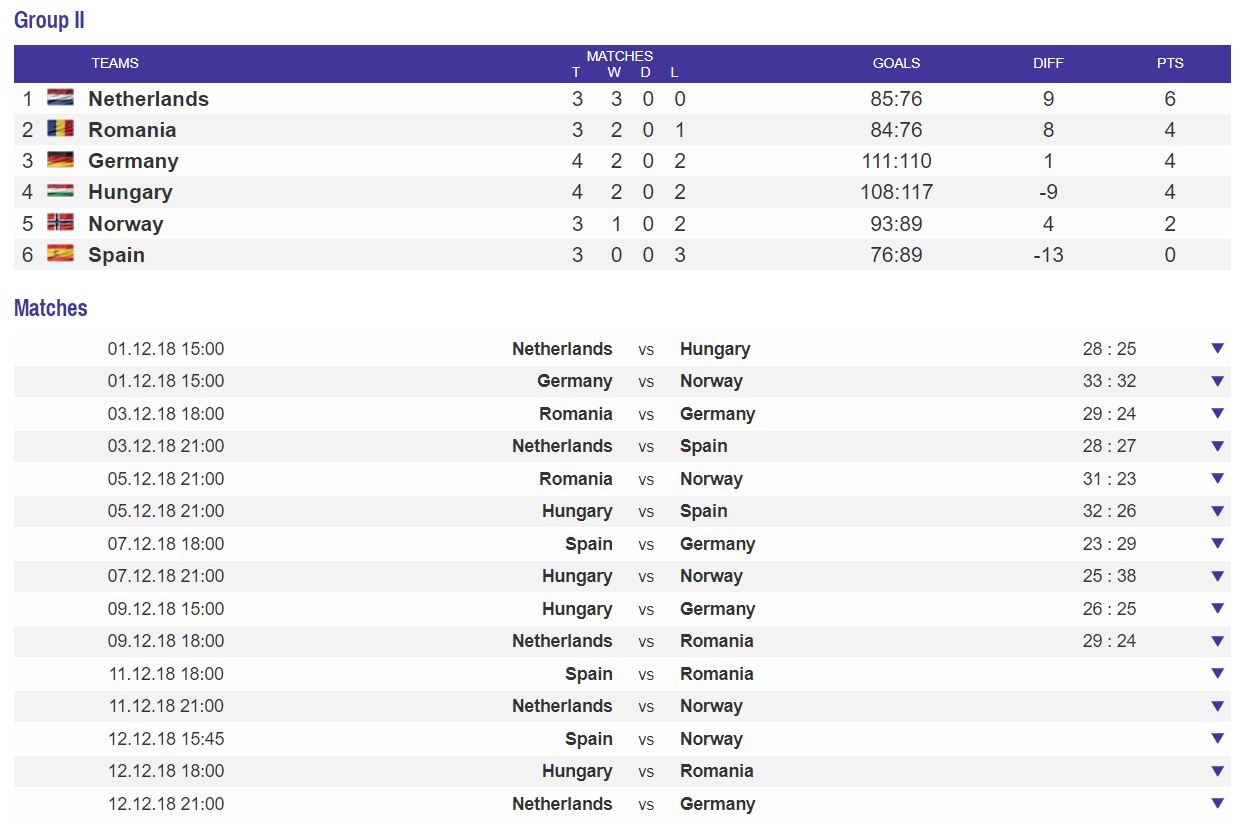Viewport: 1248px width, 836px height.
Task: Expand the Netherlands vs Romania match arrow
Action: pyautogui.click(x=1217, y=641)
